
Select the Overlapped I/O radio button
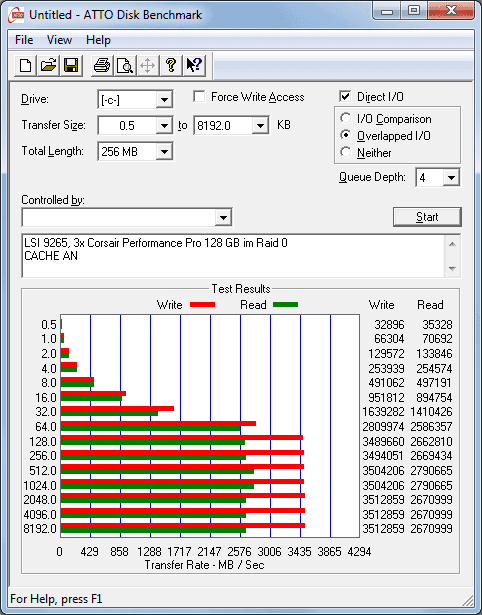[x=346, y=136]
